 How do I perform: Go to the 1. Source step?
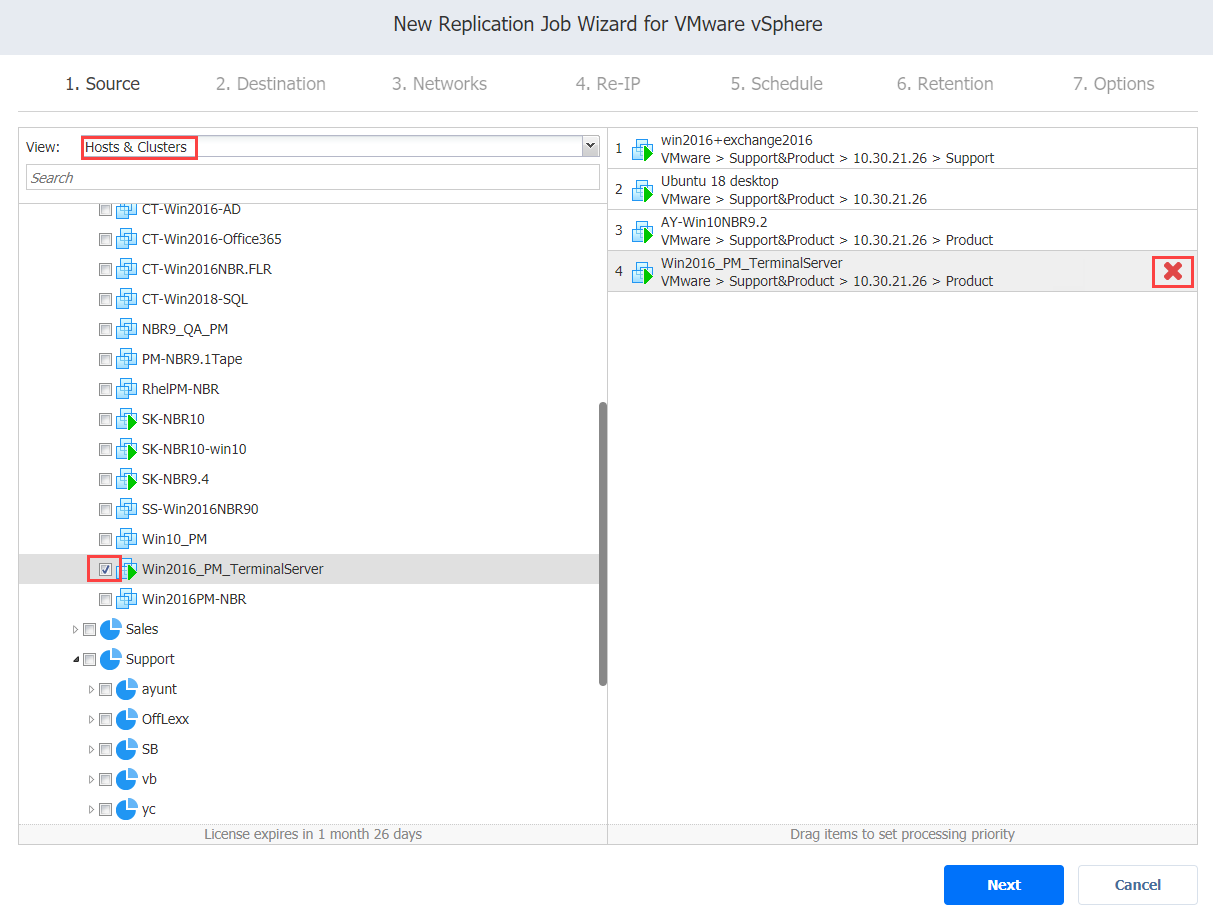pos(103,84)
